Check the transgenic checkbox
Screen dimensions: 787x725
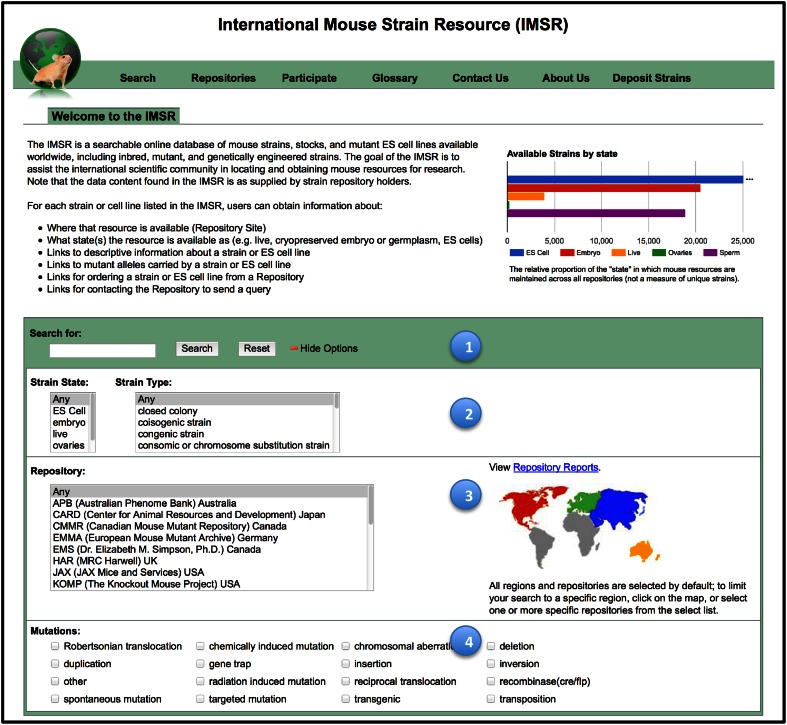[x=345, y=699]
